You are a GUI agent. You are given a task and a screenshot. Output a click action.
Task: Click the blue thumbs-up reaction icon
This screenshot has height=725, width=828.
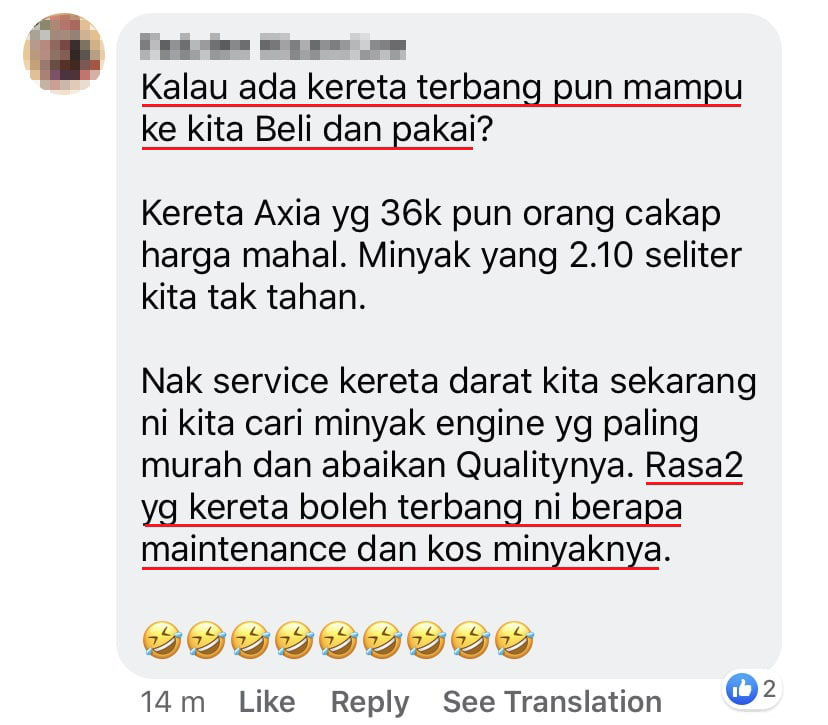point(742,689)
